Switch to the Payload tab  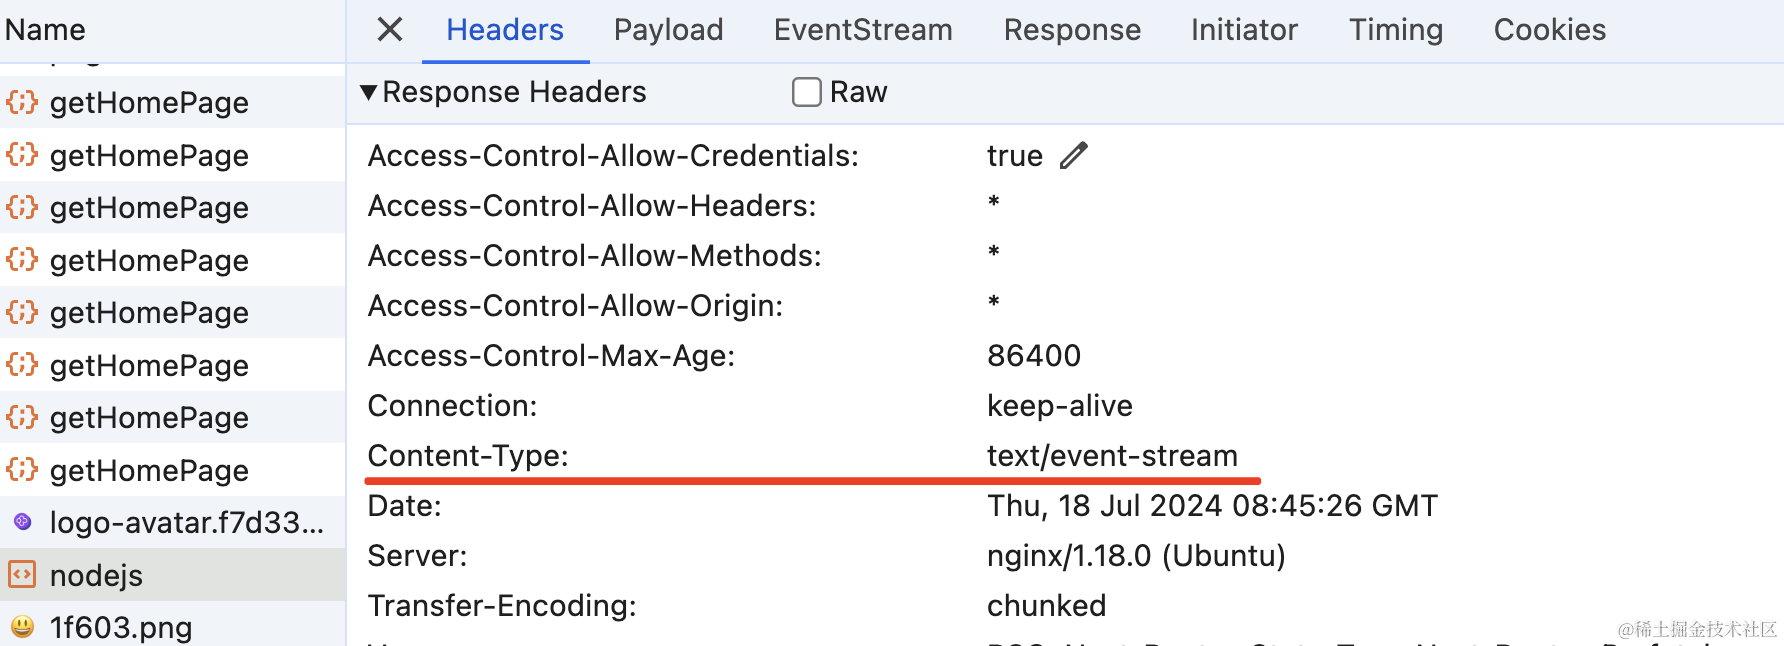[668, 30]
